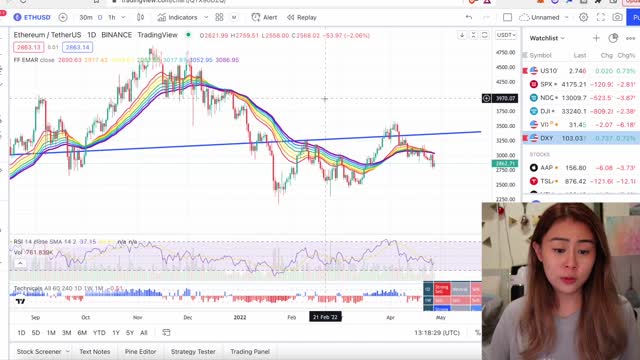Expand the timeframe interval dropdown arrow
Screen dimensions: 640x360
(x=123, y=18)
